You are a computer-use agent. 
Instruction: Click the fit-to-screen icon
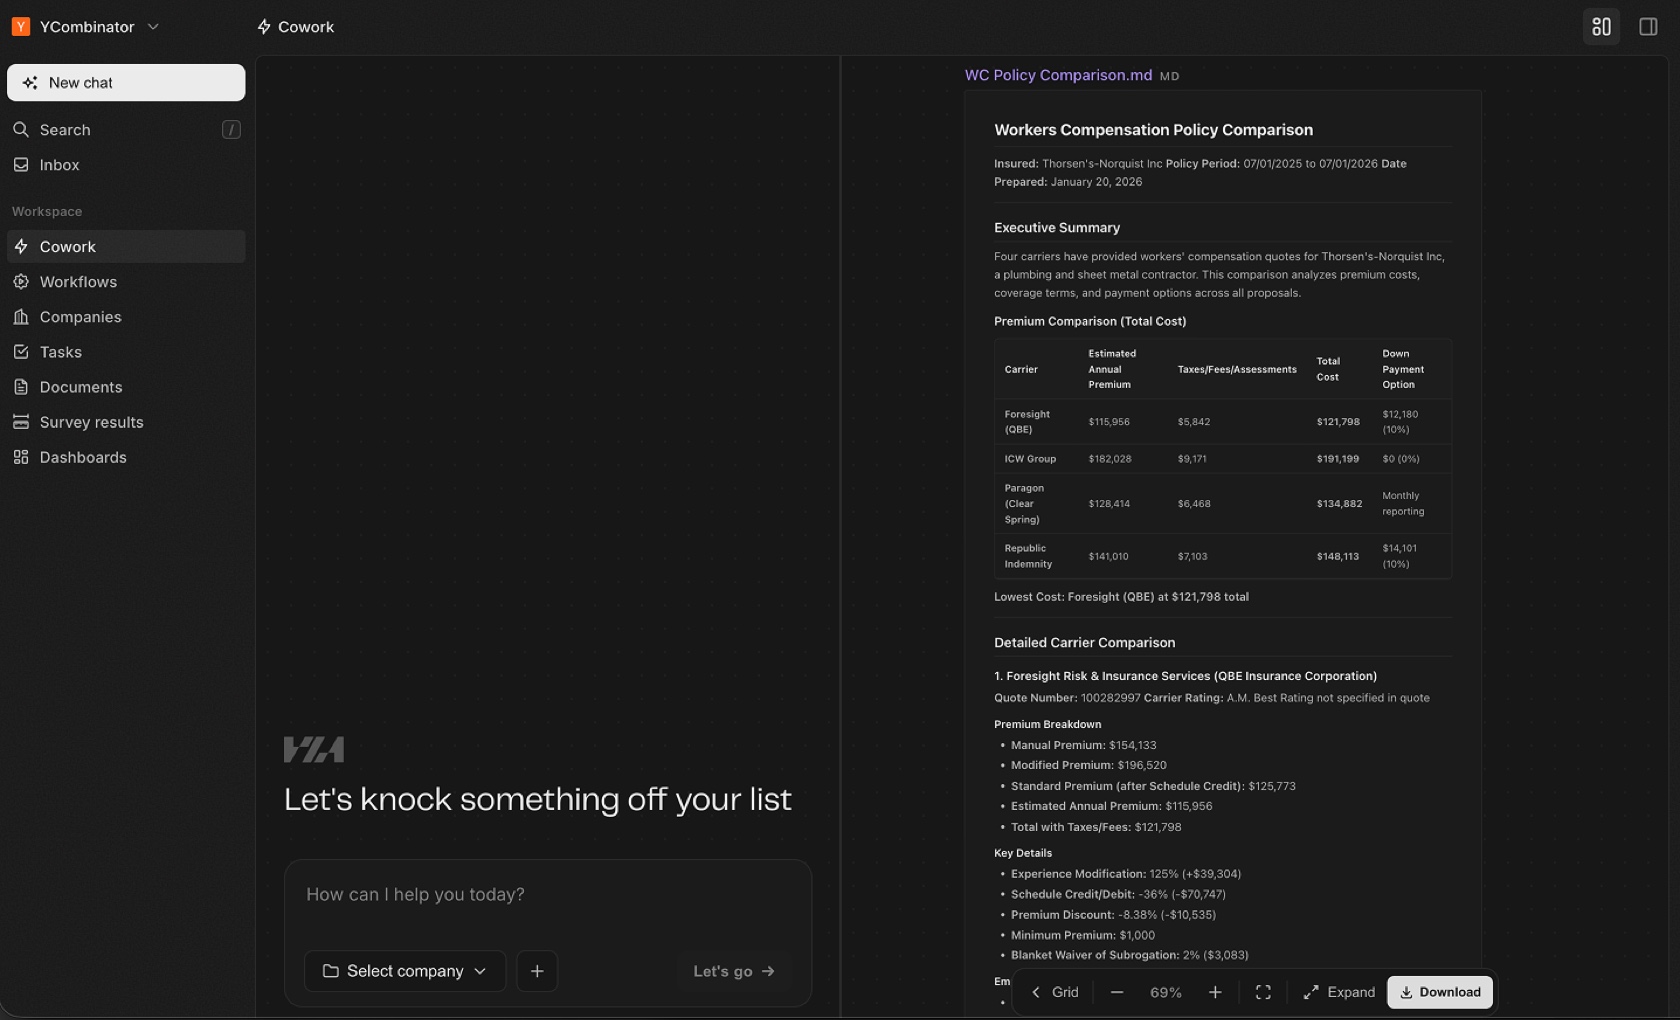[1263, 992]
